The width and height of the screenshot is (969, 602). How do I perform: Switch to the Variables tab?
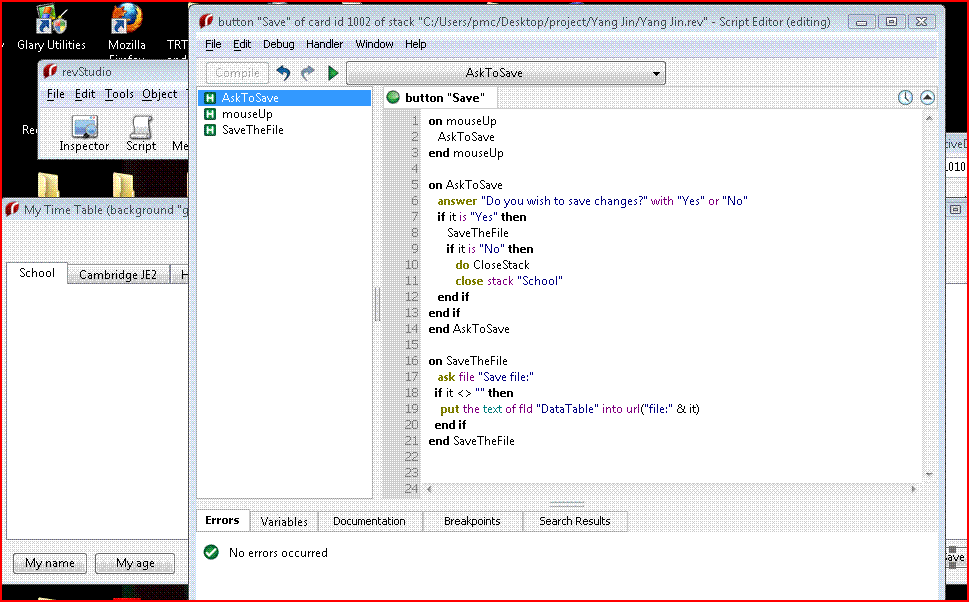click(284, 521)
